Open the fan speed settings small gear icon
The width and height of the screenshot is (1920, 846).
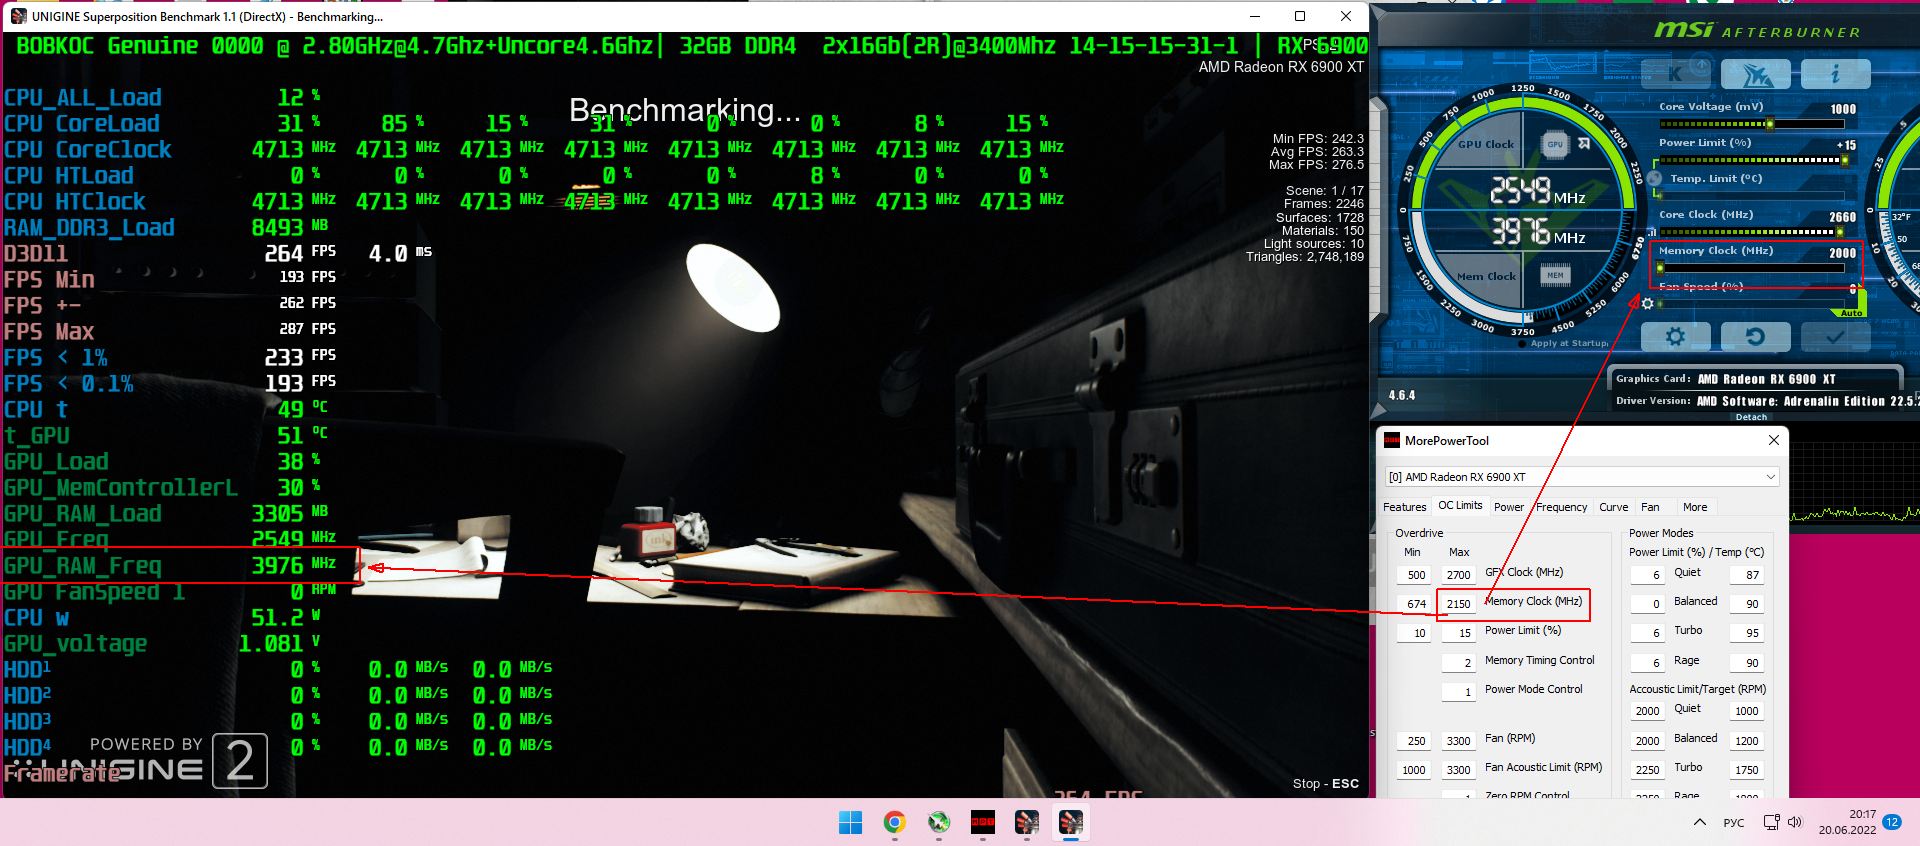point(1648,303)
